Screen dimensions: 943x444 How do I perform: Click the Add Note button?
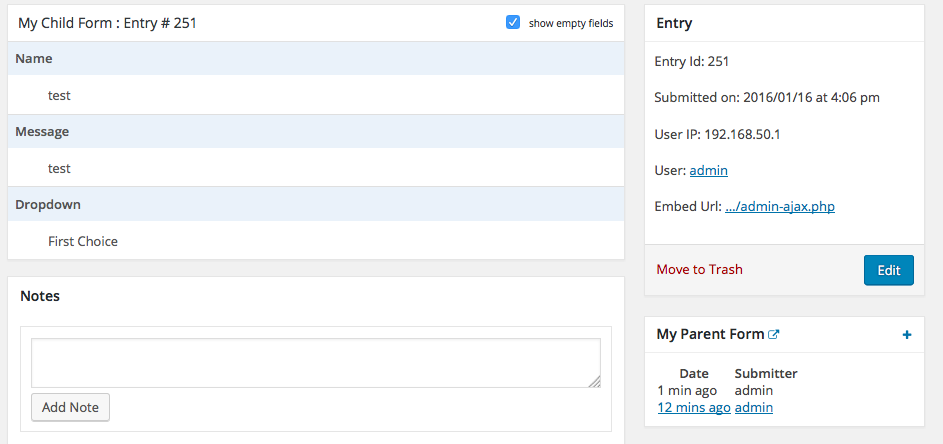pos(70,407)
